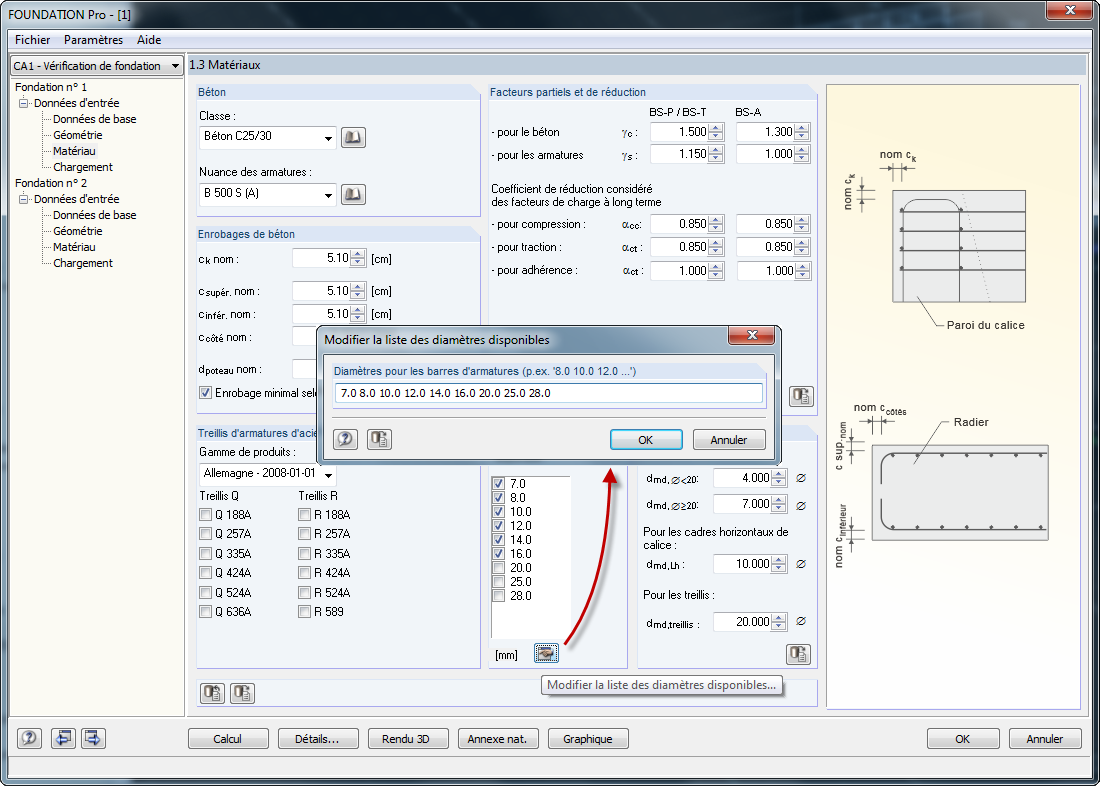Click the help question mark icon

coord(28,738)
